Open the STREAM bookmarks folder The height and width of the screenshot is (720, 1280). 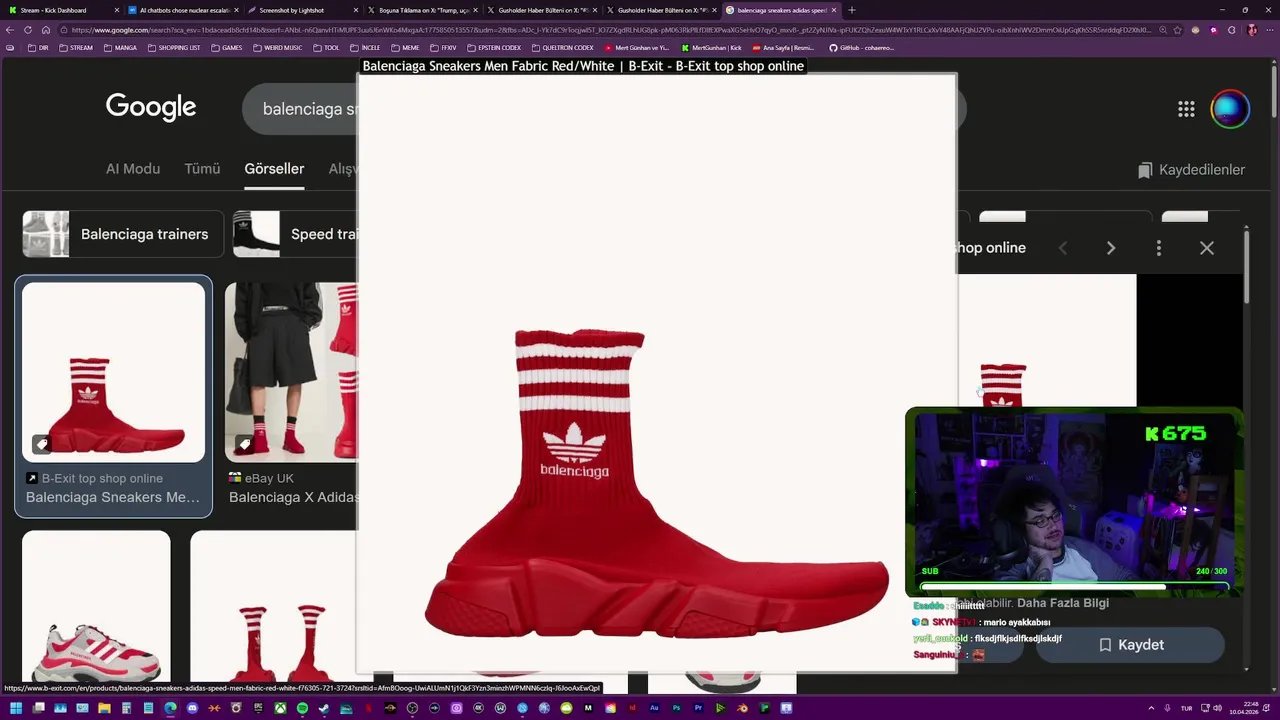[x=76, y=47]
